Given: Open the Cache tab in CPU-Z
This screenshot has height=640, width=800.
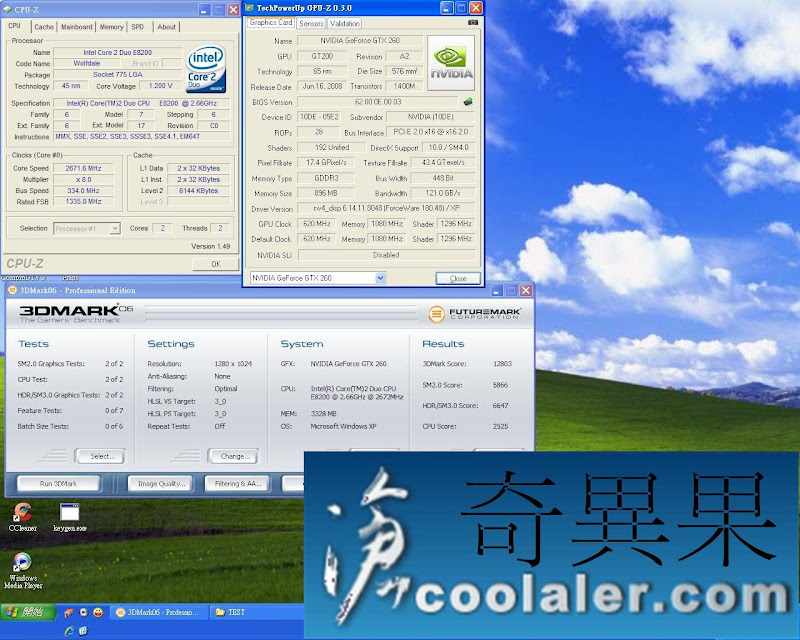Looking at the screenshot, I should click(x=44, y=27).
